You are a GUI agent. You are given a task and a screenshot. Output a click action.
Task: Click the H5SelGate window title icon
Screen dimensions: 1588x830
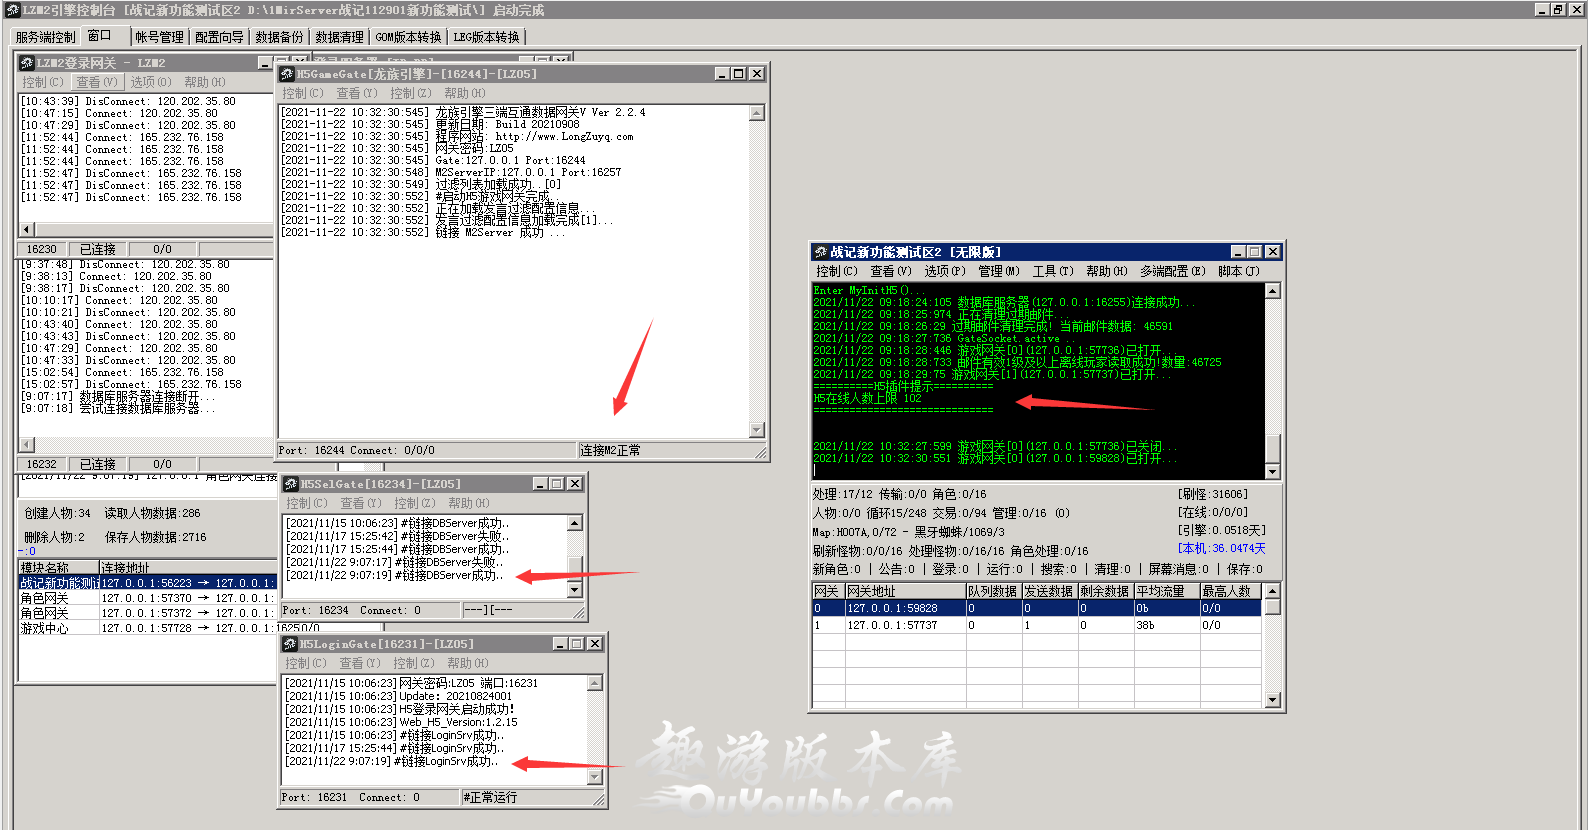click(291, 484)
